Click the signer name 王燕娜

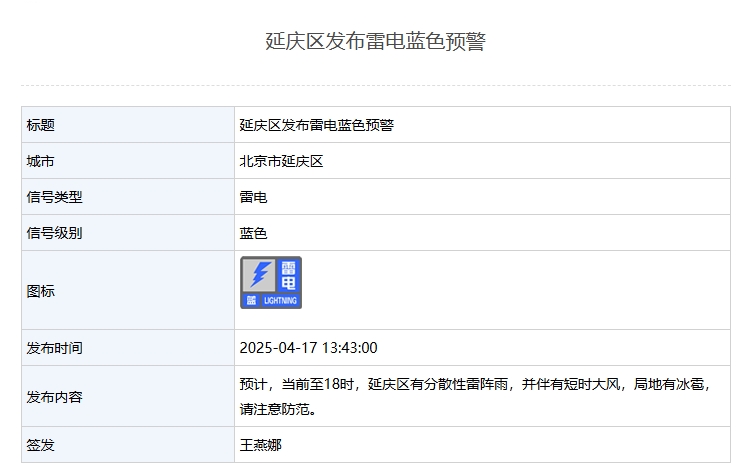click(260, 445)
